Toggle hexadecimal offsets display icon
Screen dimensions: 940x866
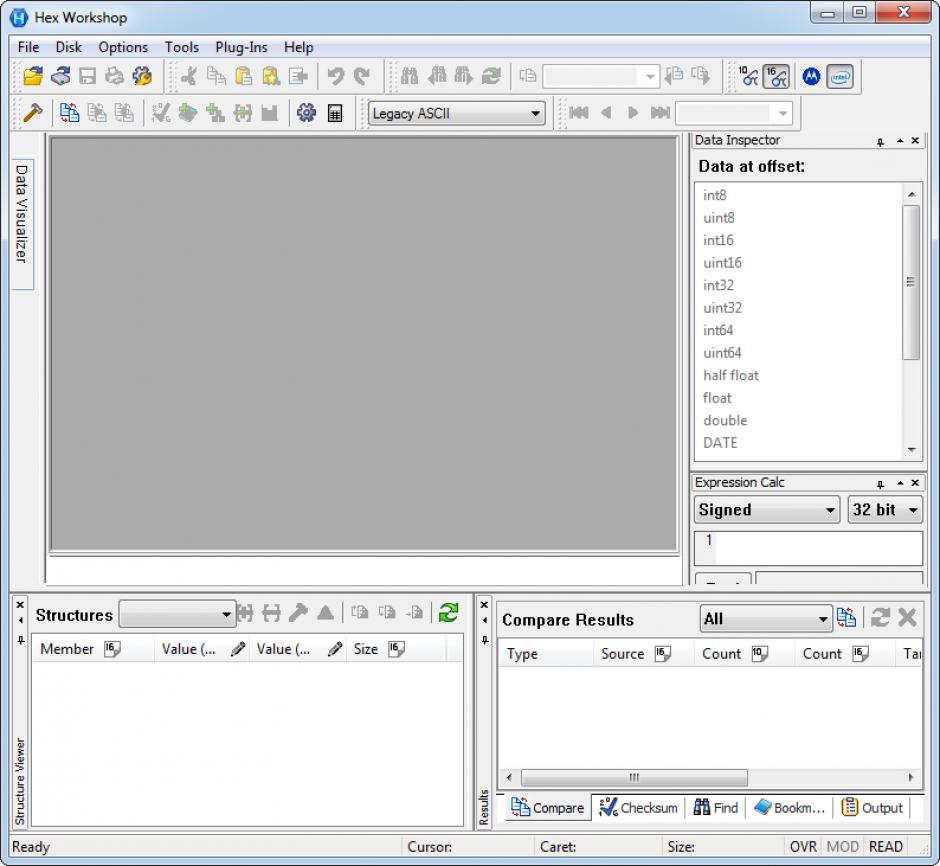pyautogui.click(x=776, y=77)
